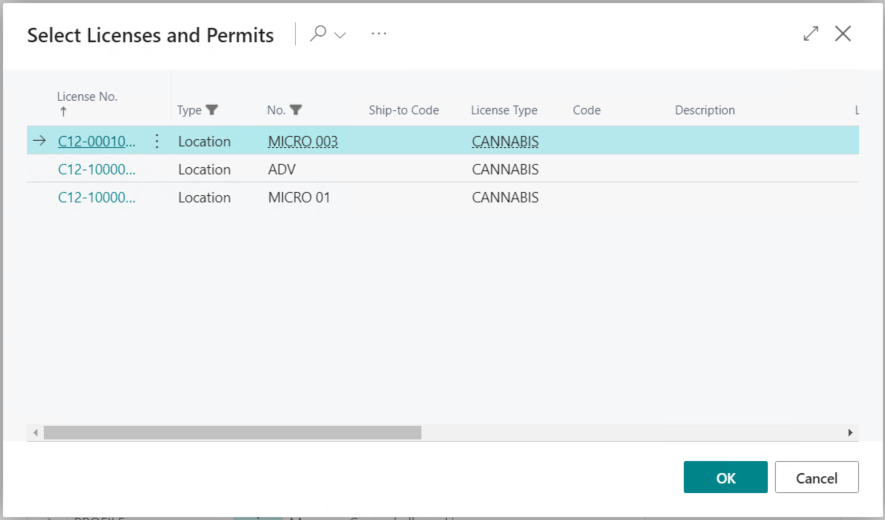Select the ADV cell
The image size is (885, 520).
[282, 169]
